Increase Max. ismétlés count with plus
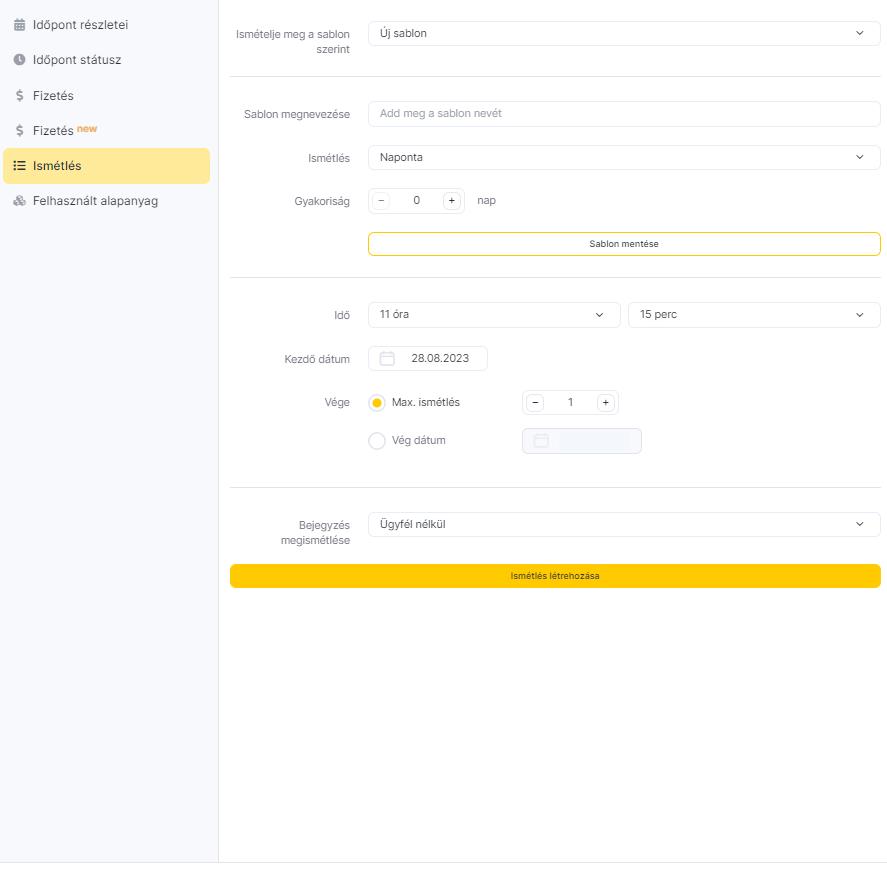Screen dimensions: 887x883 click(x=605, y=403)
